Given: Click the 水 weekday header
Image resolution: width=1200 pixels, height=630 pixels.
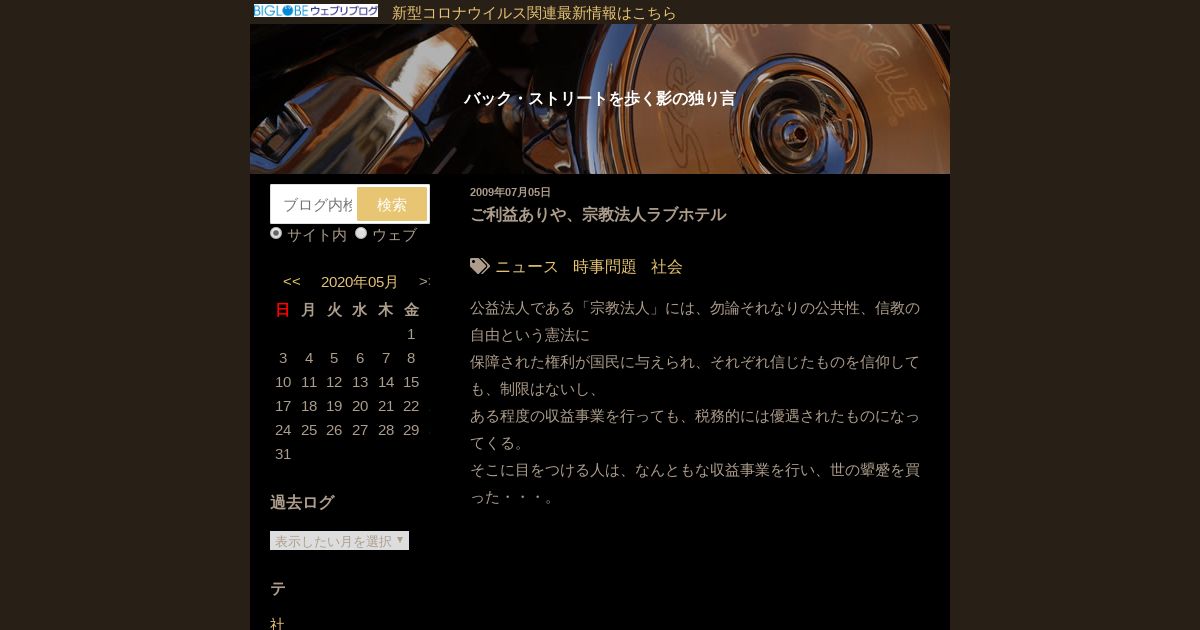Looking at the screenshot, I should (360, 310).
